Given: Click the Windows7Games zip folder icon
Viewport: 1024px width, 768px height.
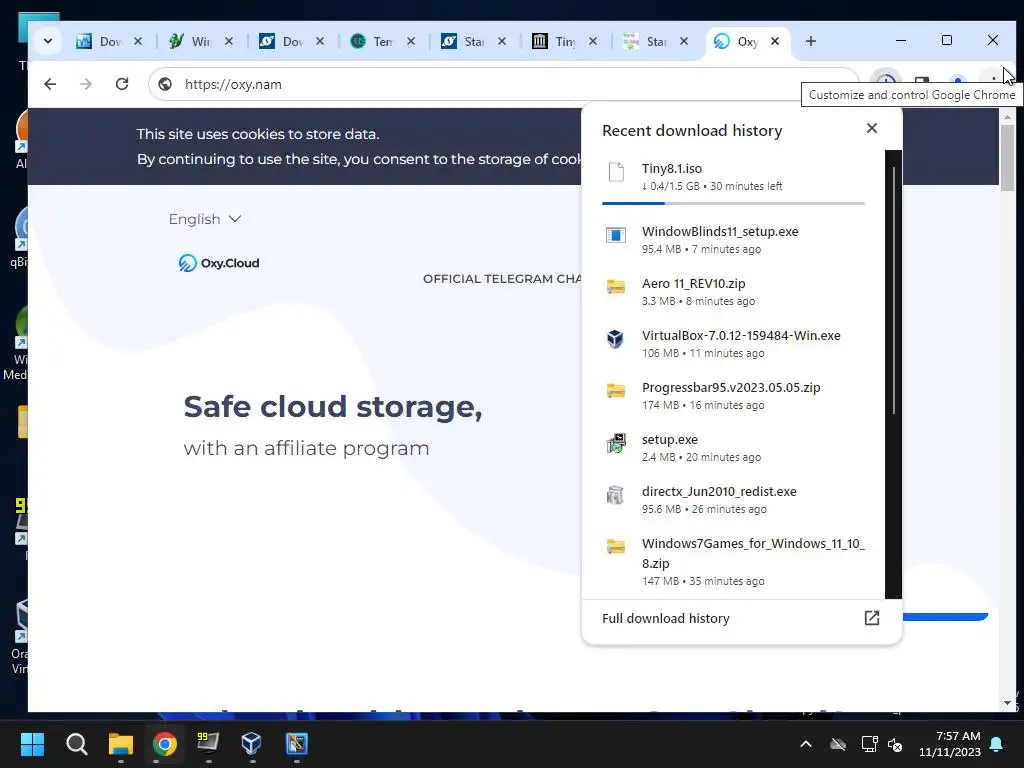Looking at the screenshot, I should [616, 547].
